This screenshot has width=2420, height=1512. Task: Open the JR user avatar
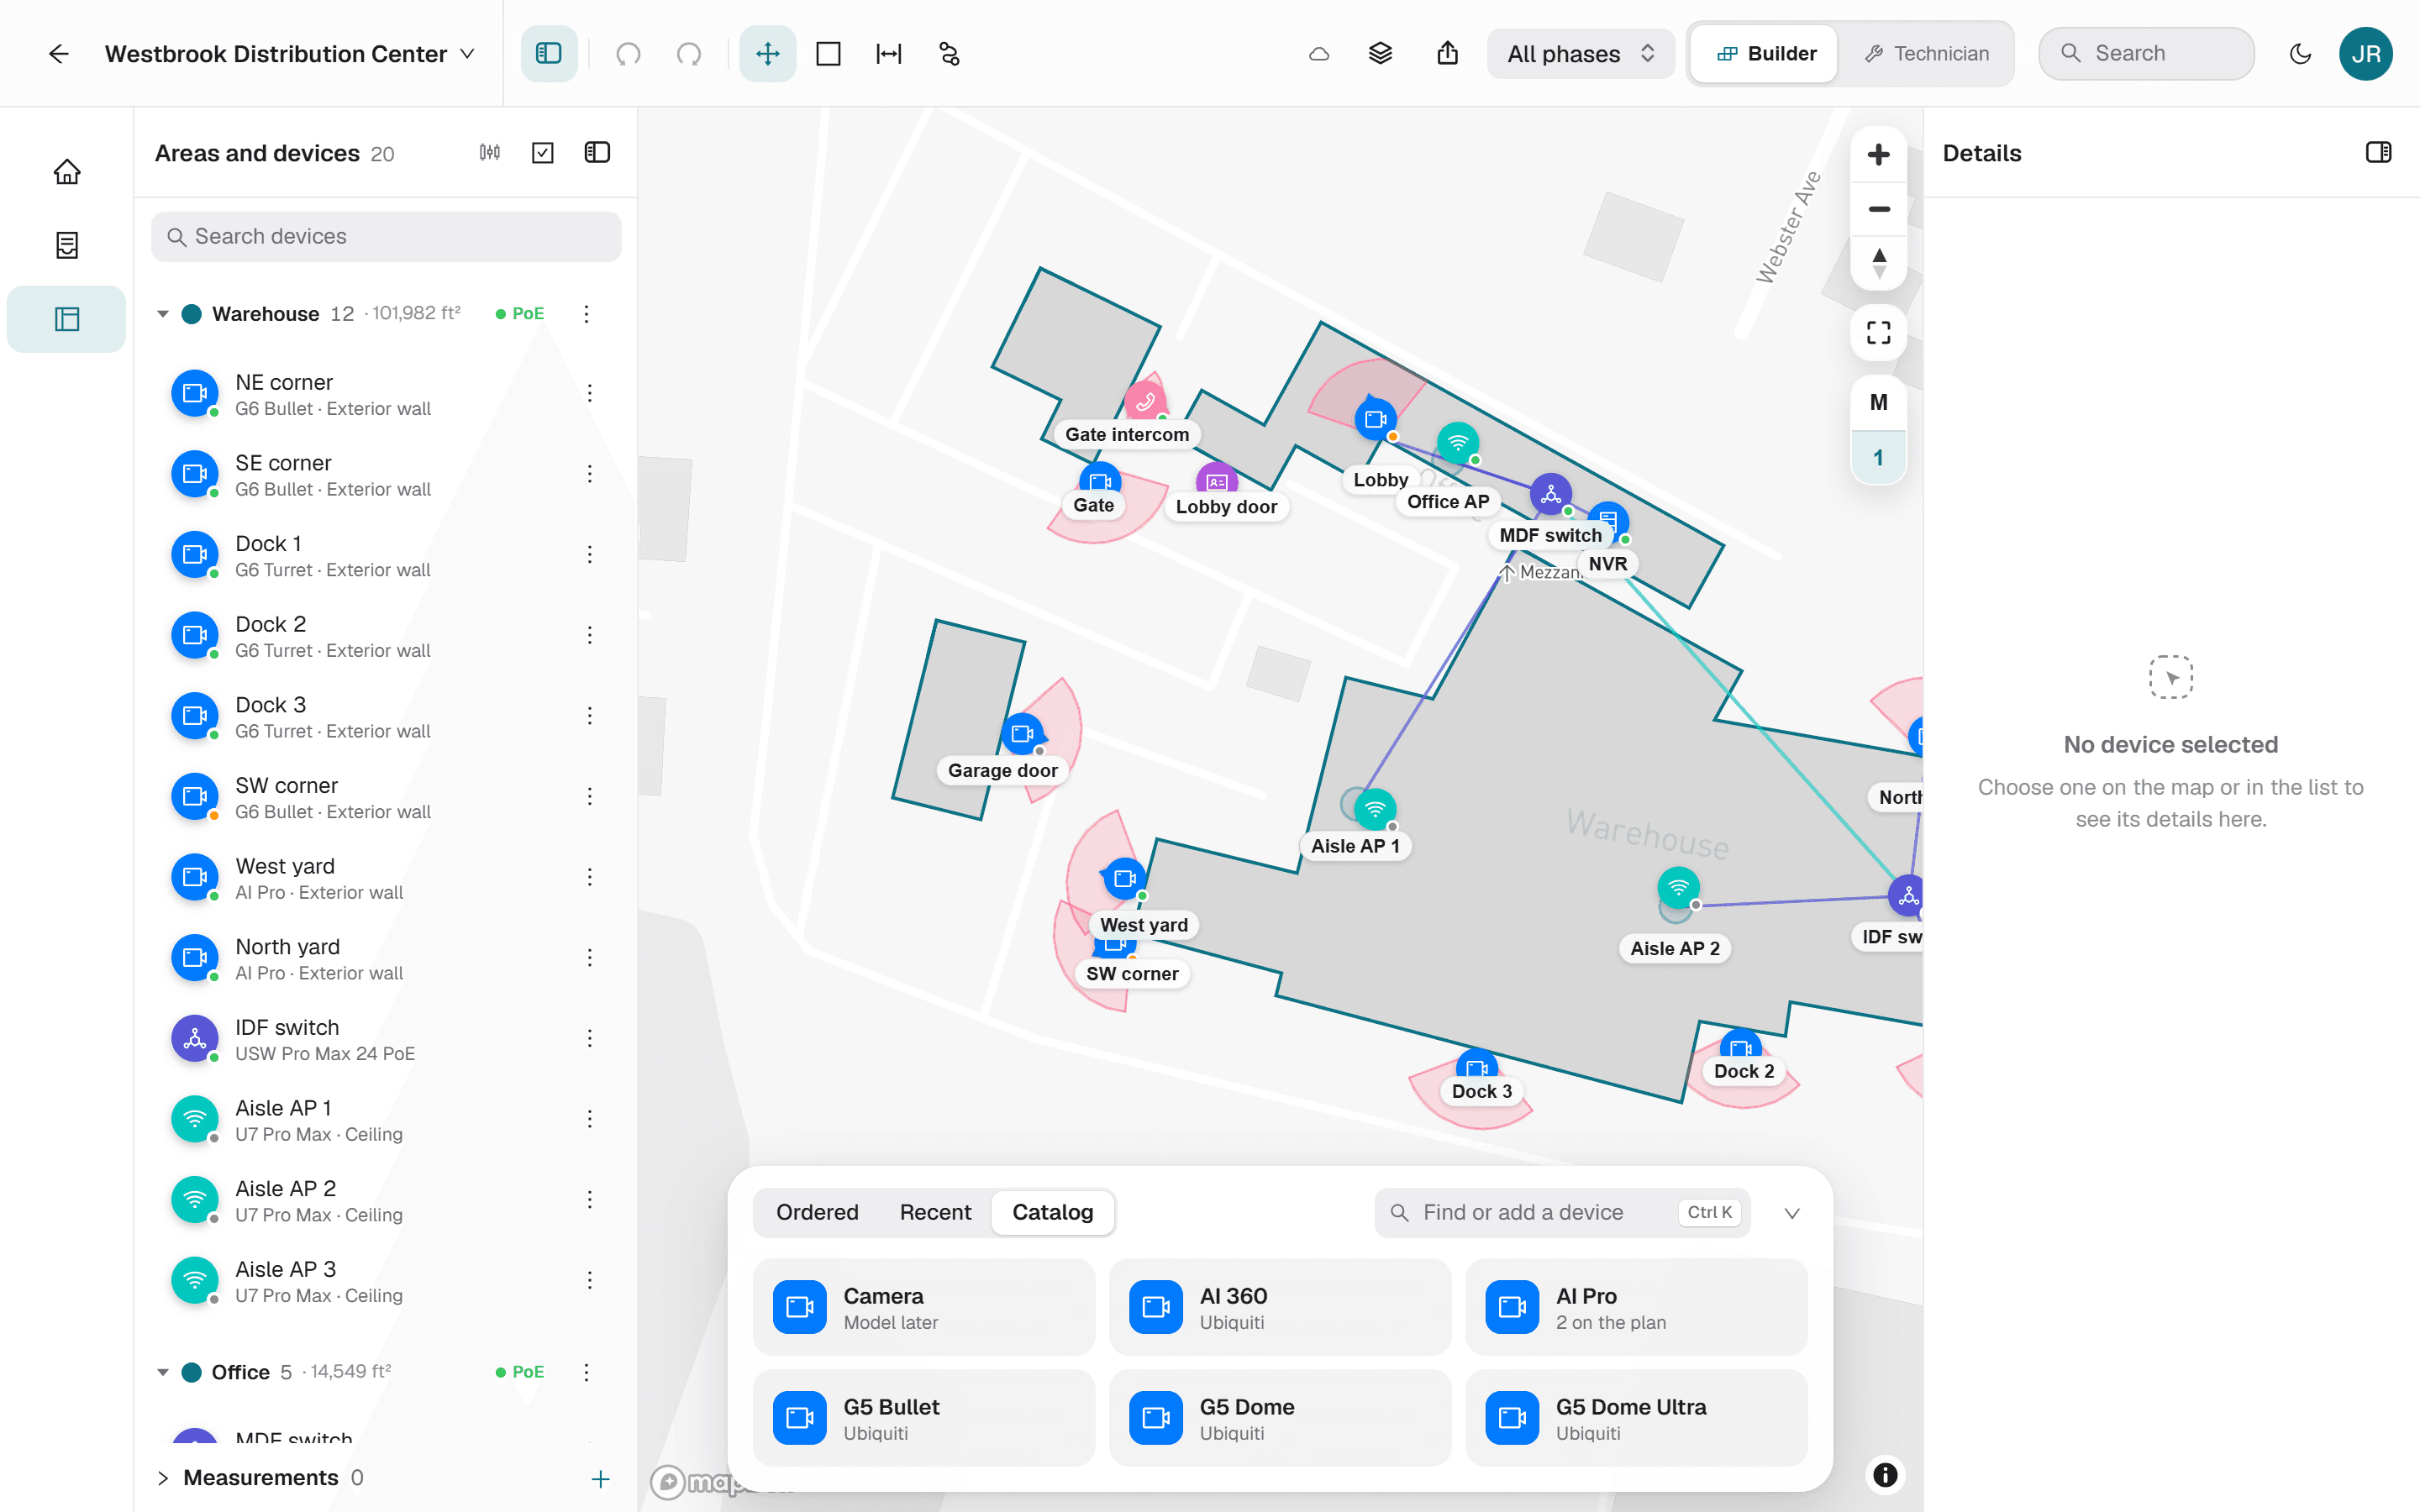(x=2365, y=54)
